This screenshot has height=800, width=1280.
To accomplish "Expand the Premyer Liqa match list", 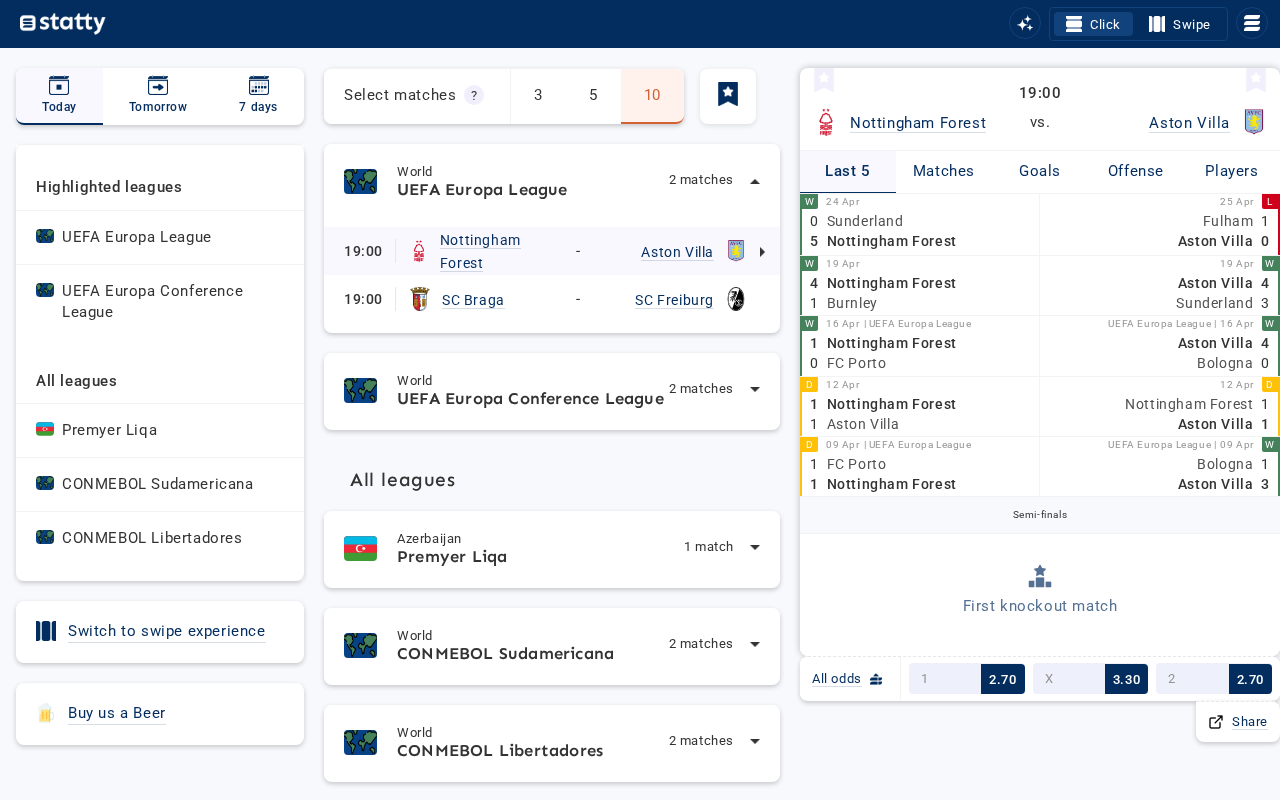I will pyautogui.click(x=755, y=547).
